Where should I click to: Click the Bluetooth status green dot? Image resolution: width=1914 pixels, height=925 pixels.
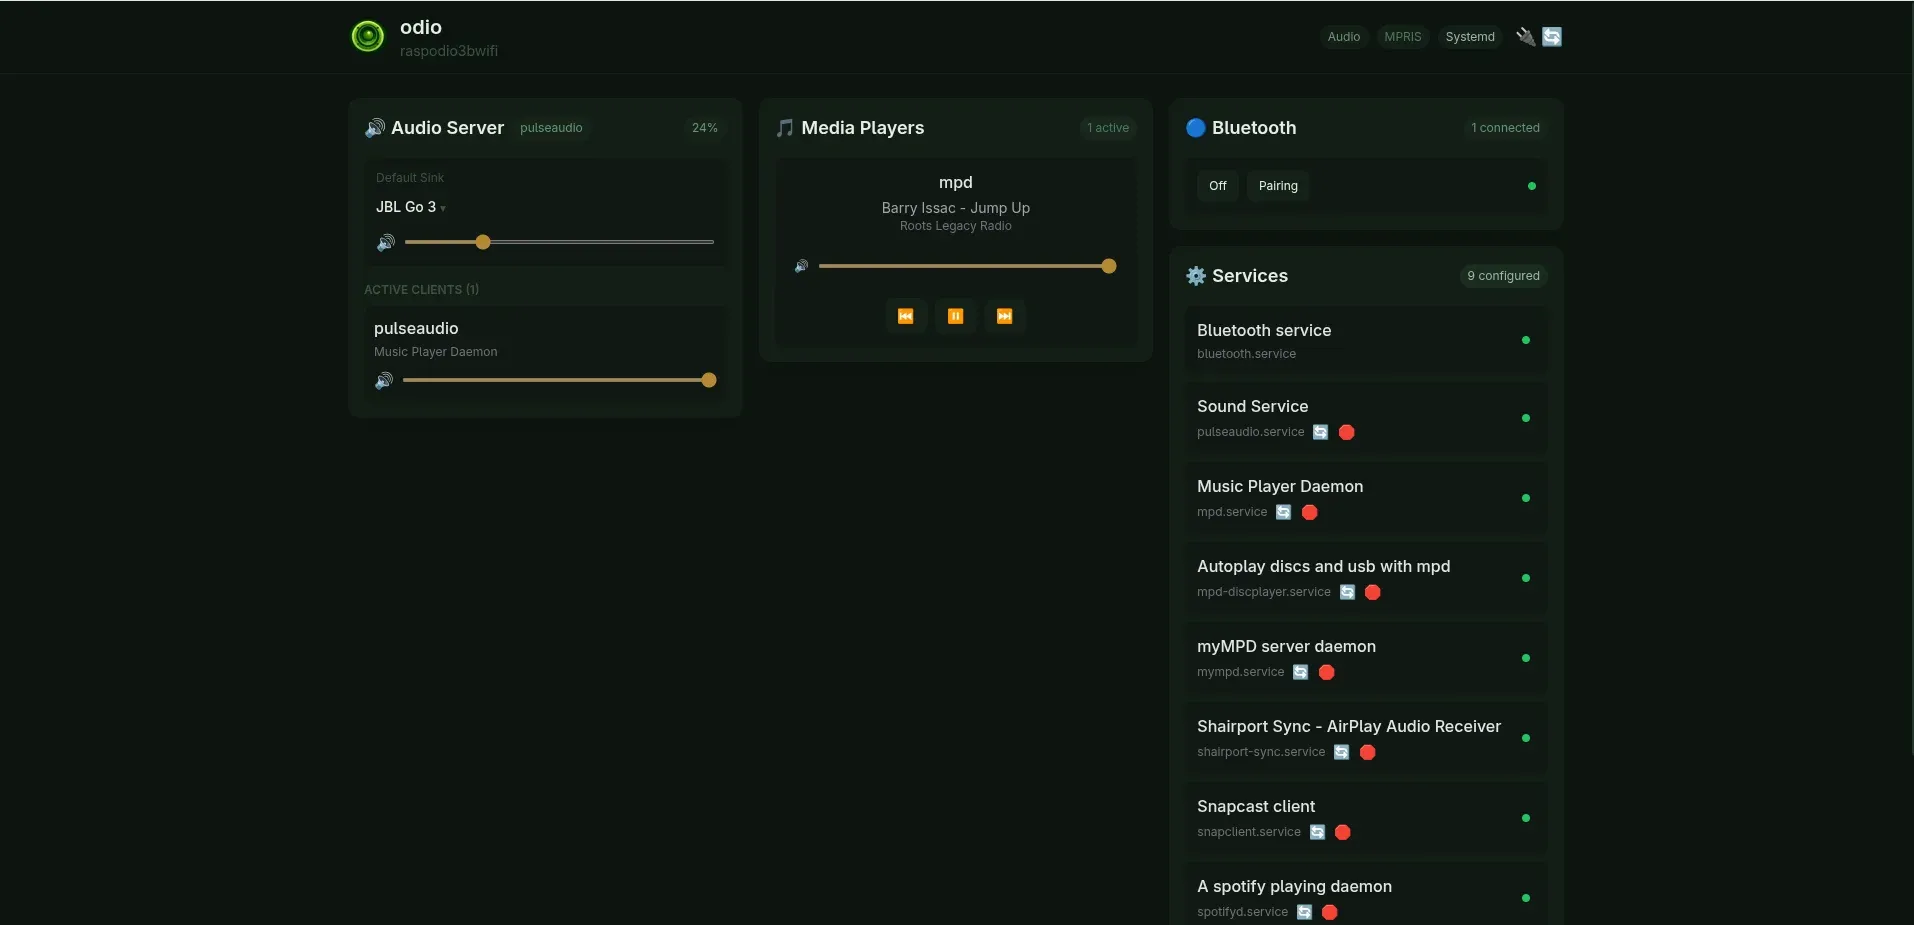1532,186
